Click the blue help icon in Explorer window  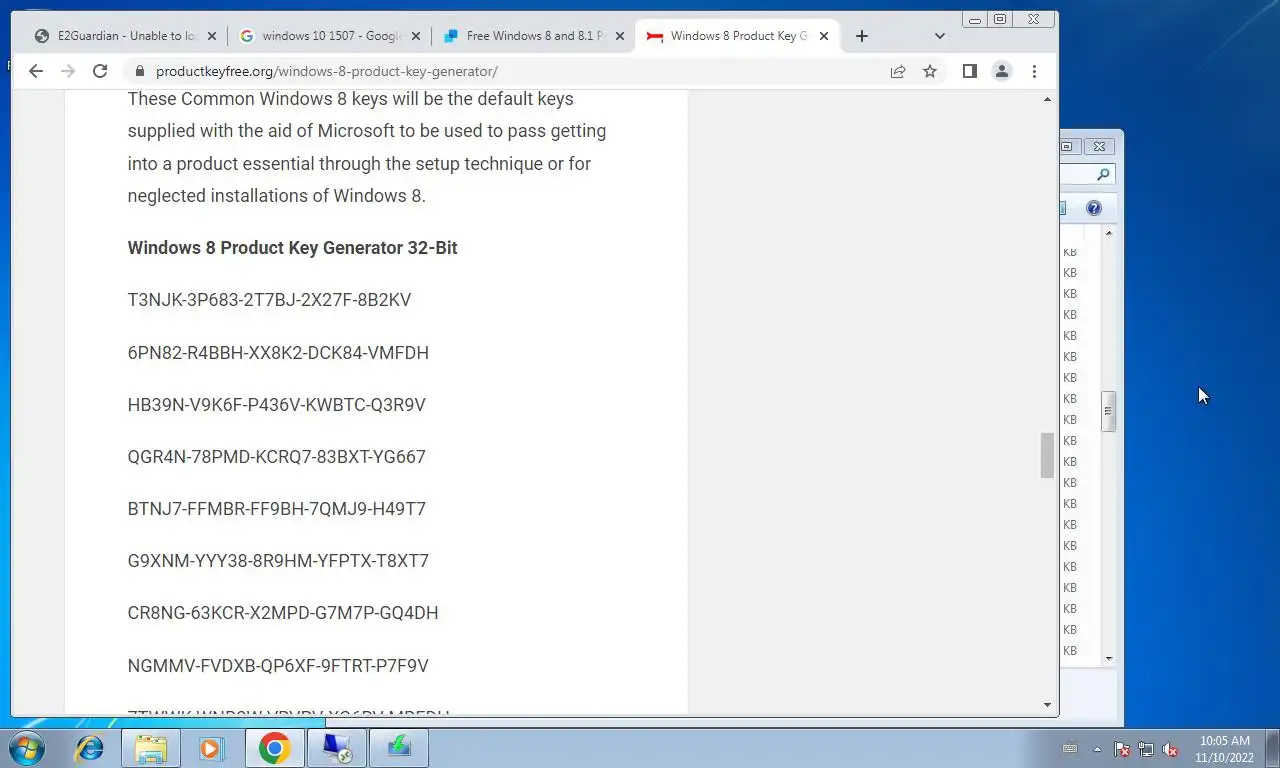coord(1094,208)
